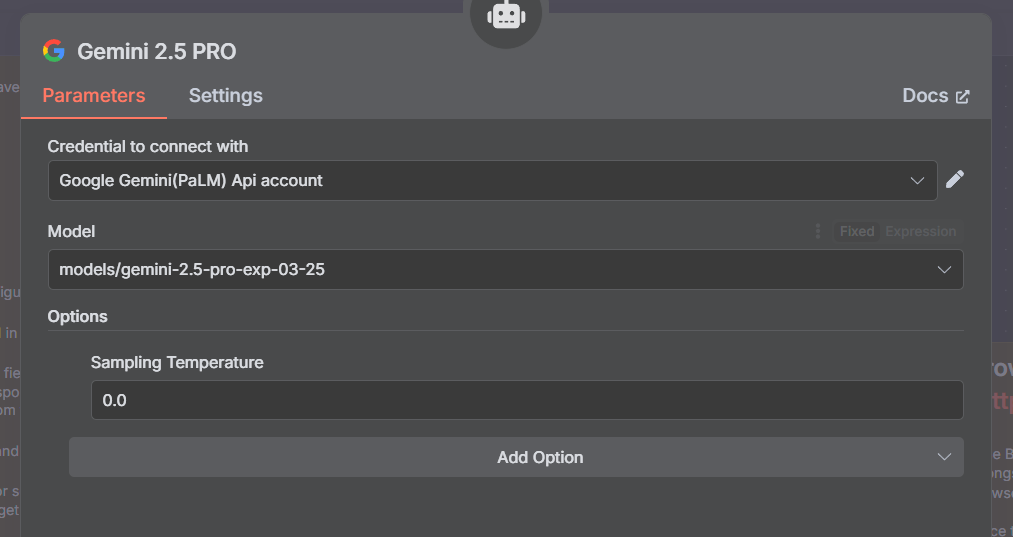Click the external link icon beside Docs

(x=963, y=97)
